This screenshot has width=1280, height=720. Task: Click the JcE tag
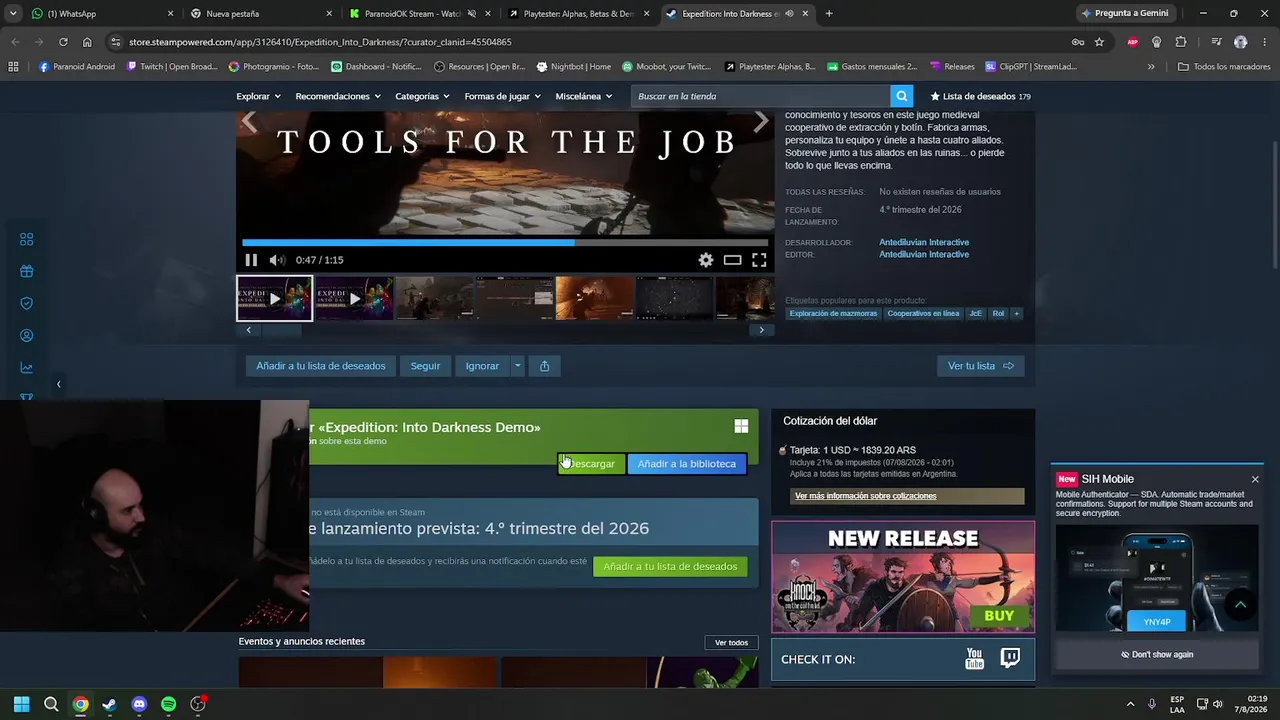pyautogui.click(x=975, y=314)
